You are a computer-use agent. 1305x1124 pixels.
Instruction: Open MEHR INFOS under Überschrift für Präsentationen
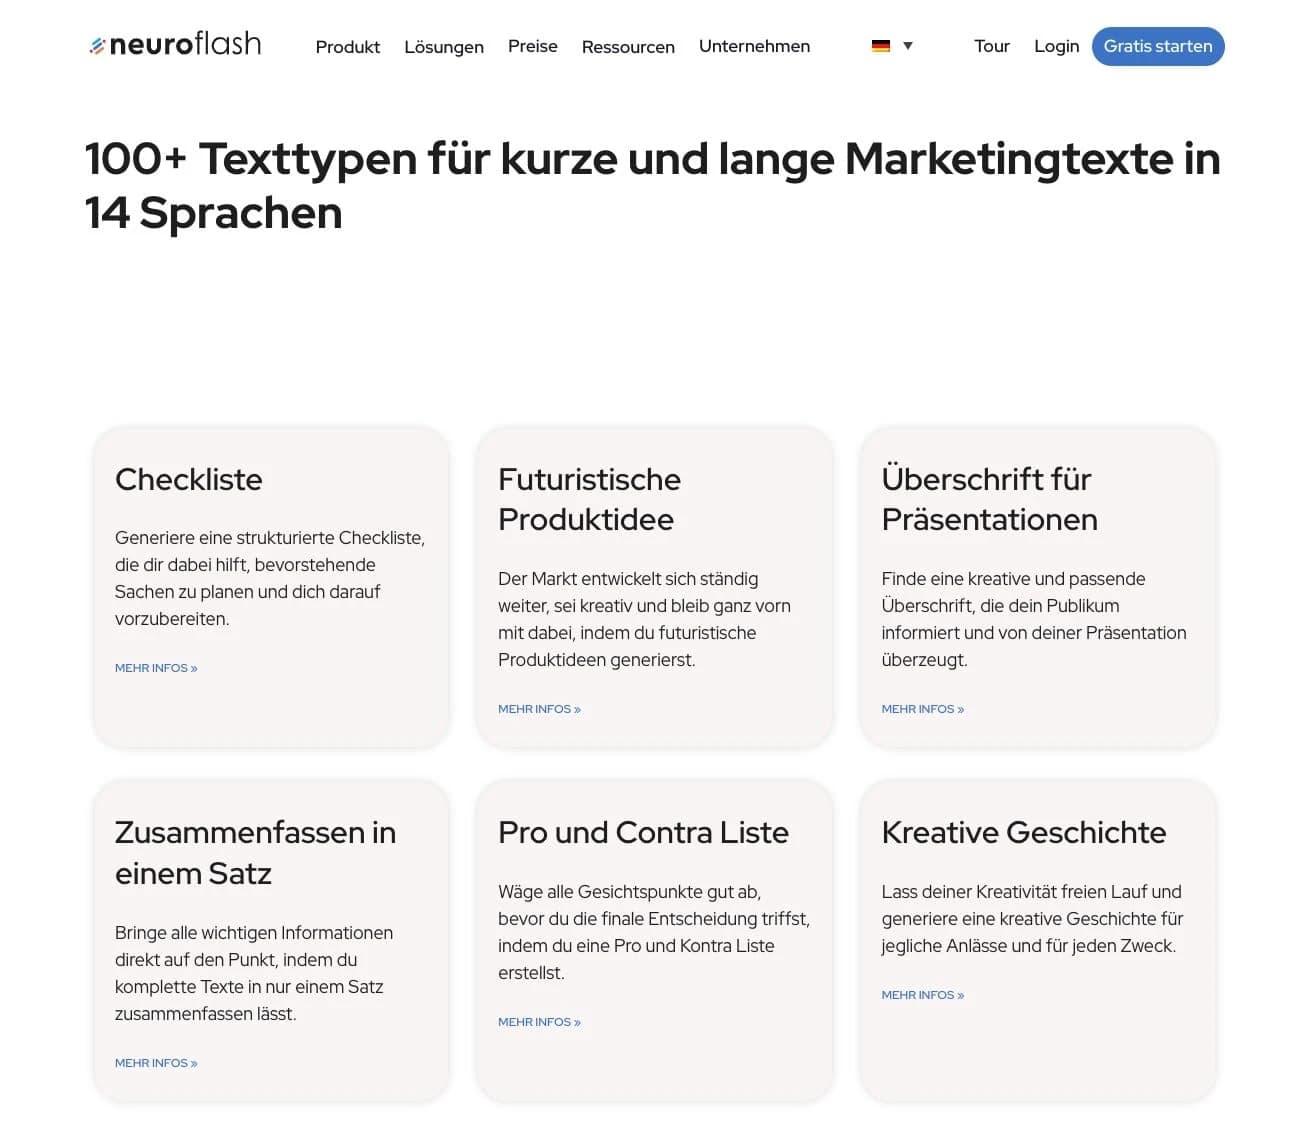coord(922,708)
